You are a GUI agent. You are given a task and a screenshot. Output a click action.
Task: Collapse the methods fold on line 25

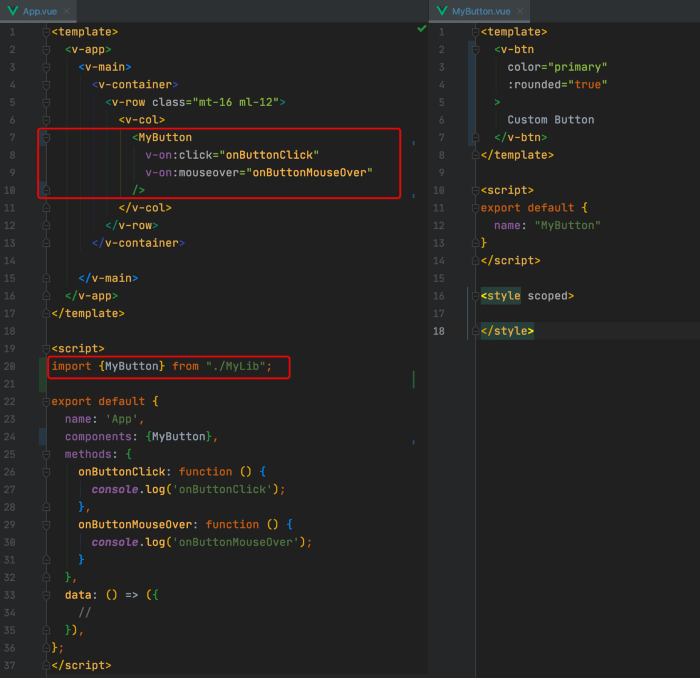tap(46, 454)
